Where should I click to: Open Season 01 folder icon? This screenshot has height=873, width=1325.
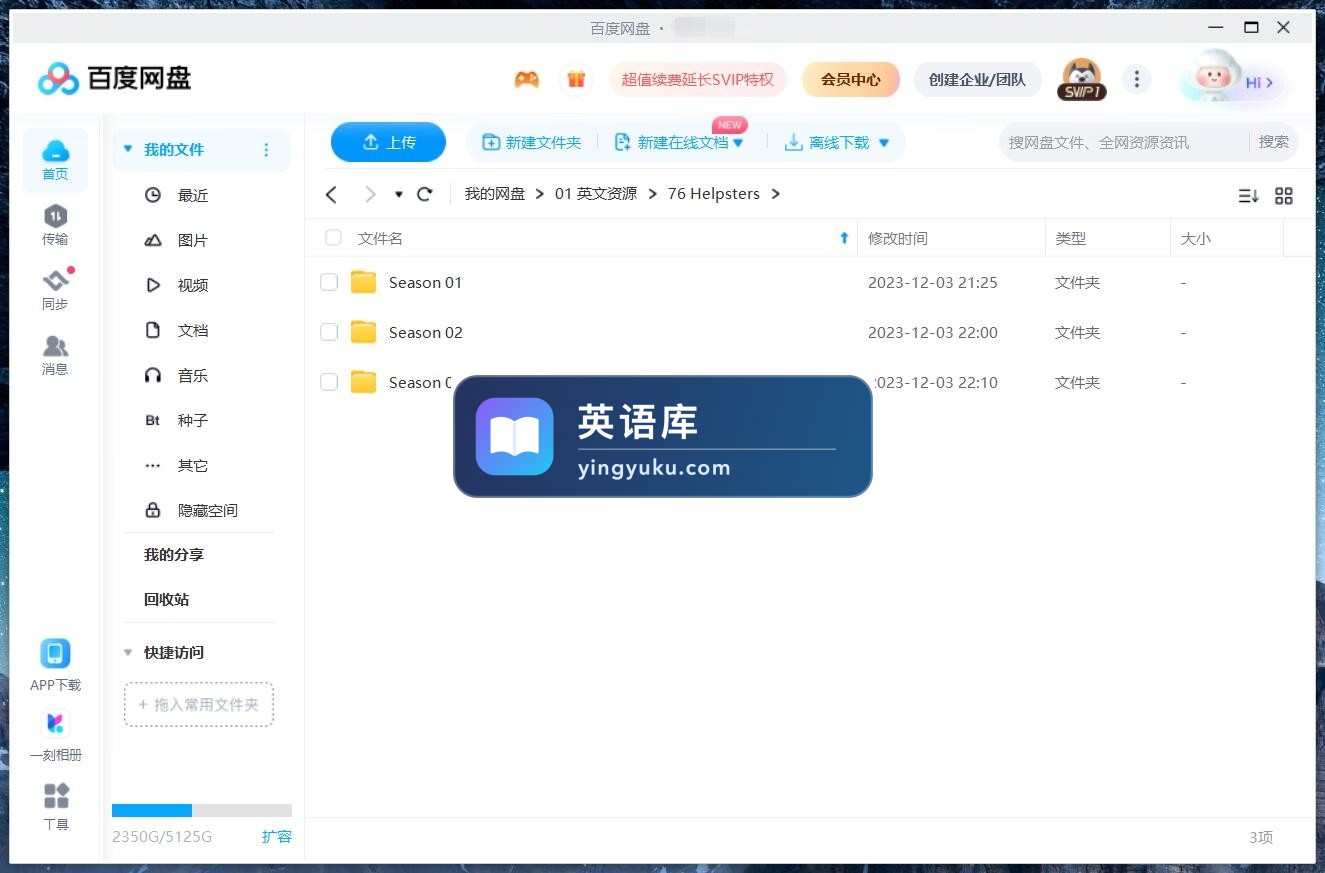tap(363, 282)
